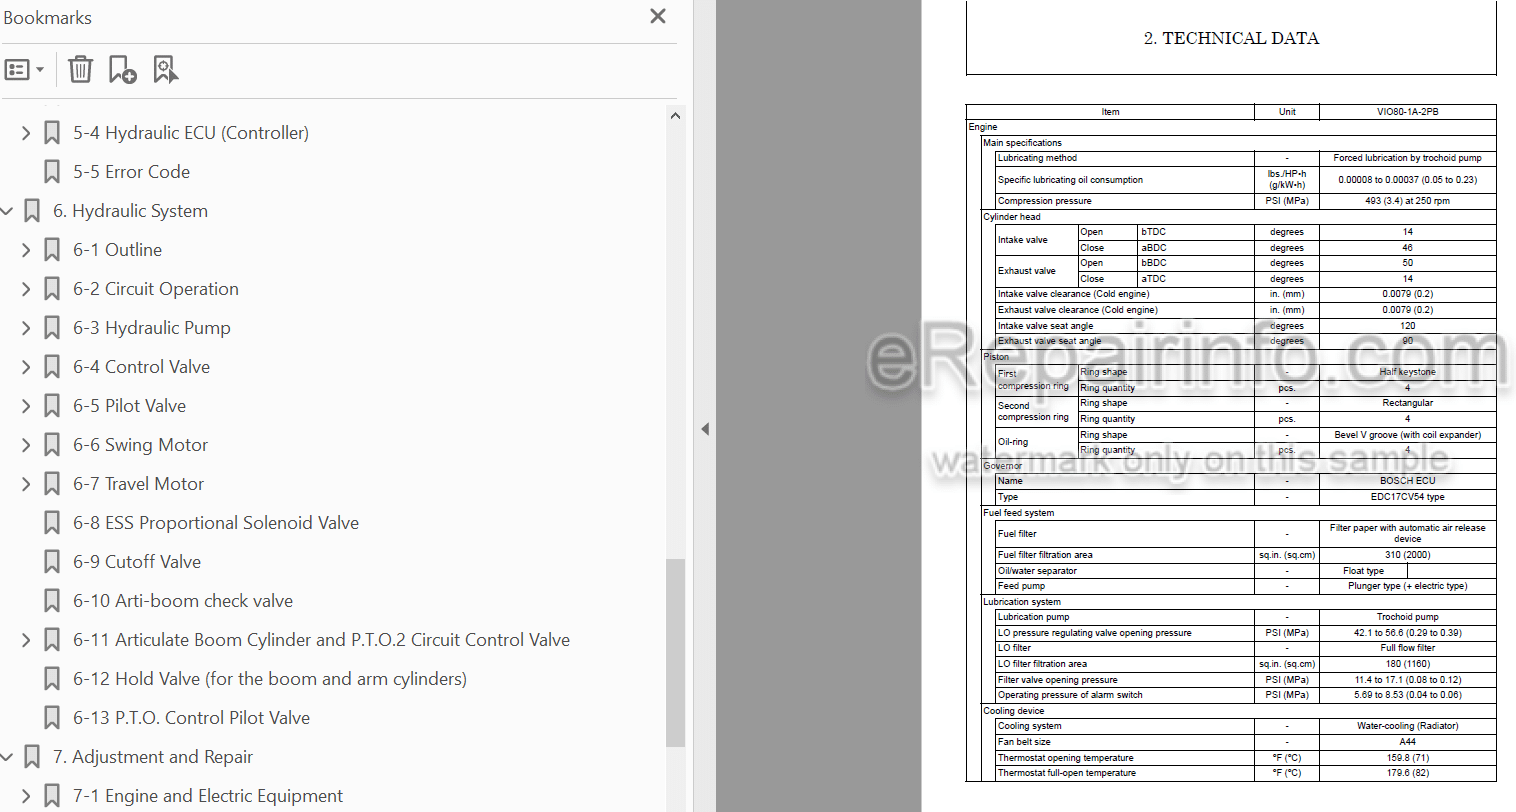1516x812 pixels.
Task: Add a new bookmark
Action: (122, 69)
